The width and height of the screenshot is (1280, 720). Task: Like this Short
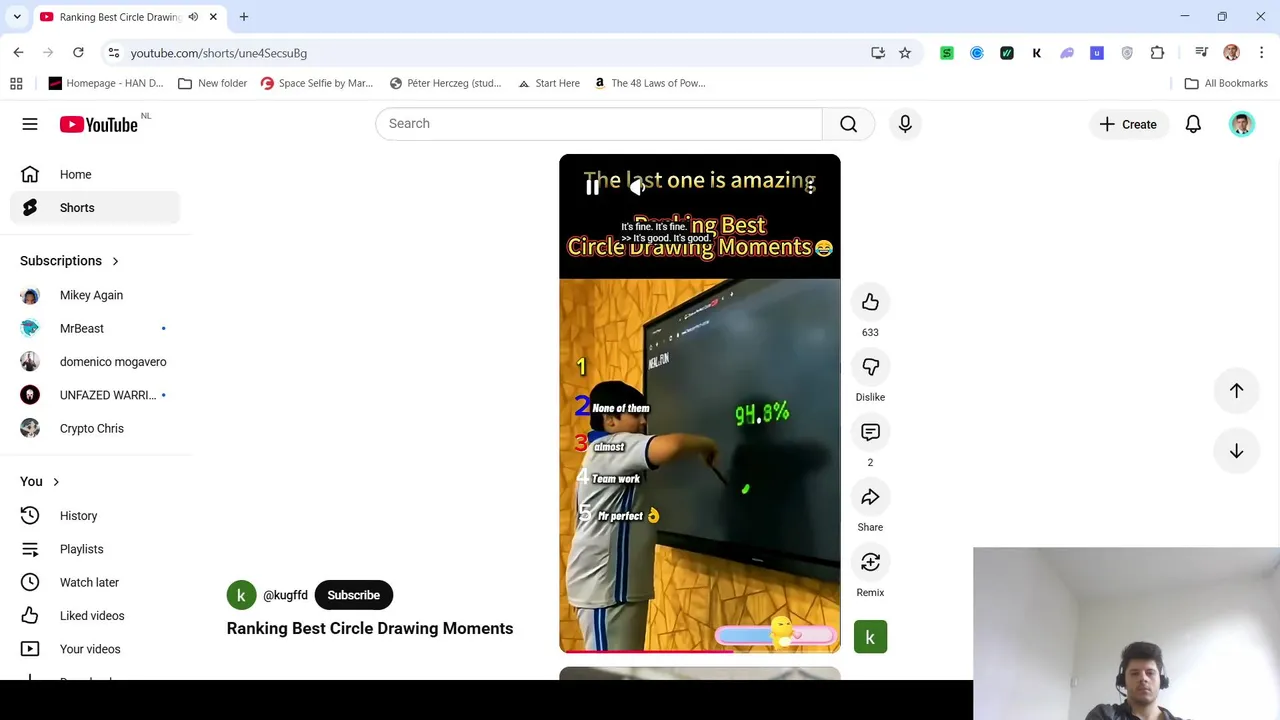point(870,302)
